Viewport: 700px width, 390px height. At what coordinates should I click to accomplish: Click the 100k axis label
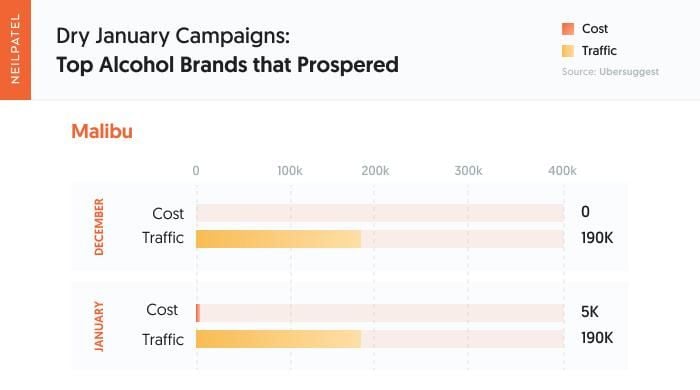290,171
